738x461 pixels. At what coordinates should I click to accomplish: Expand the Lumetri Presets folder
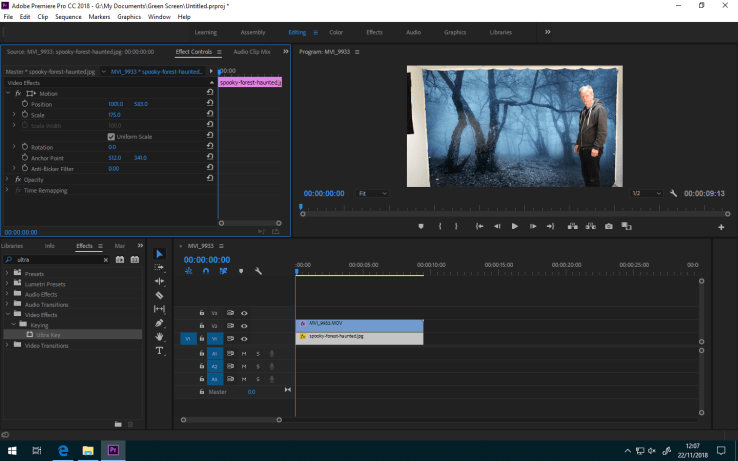7,284
